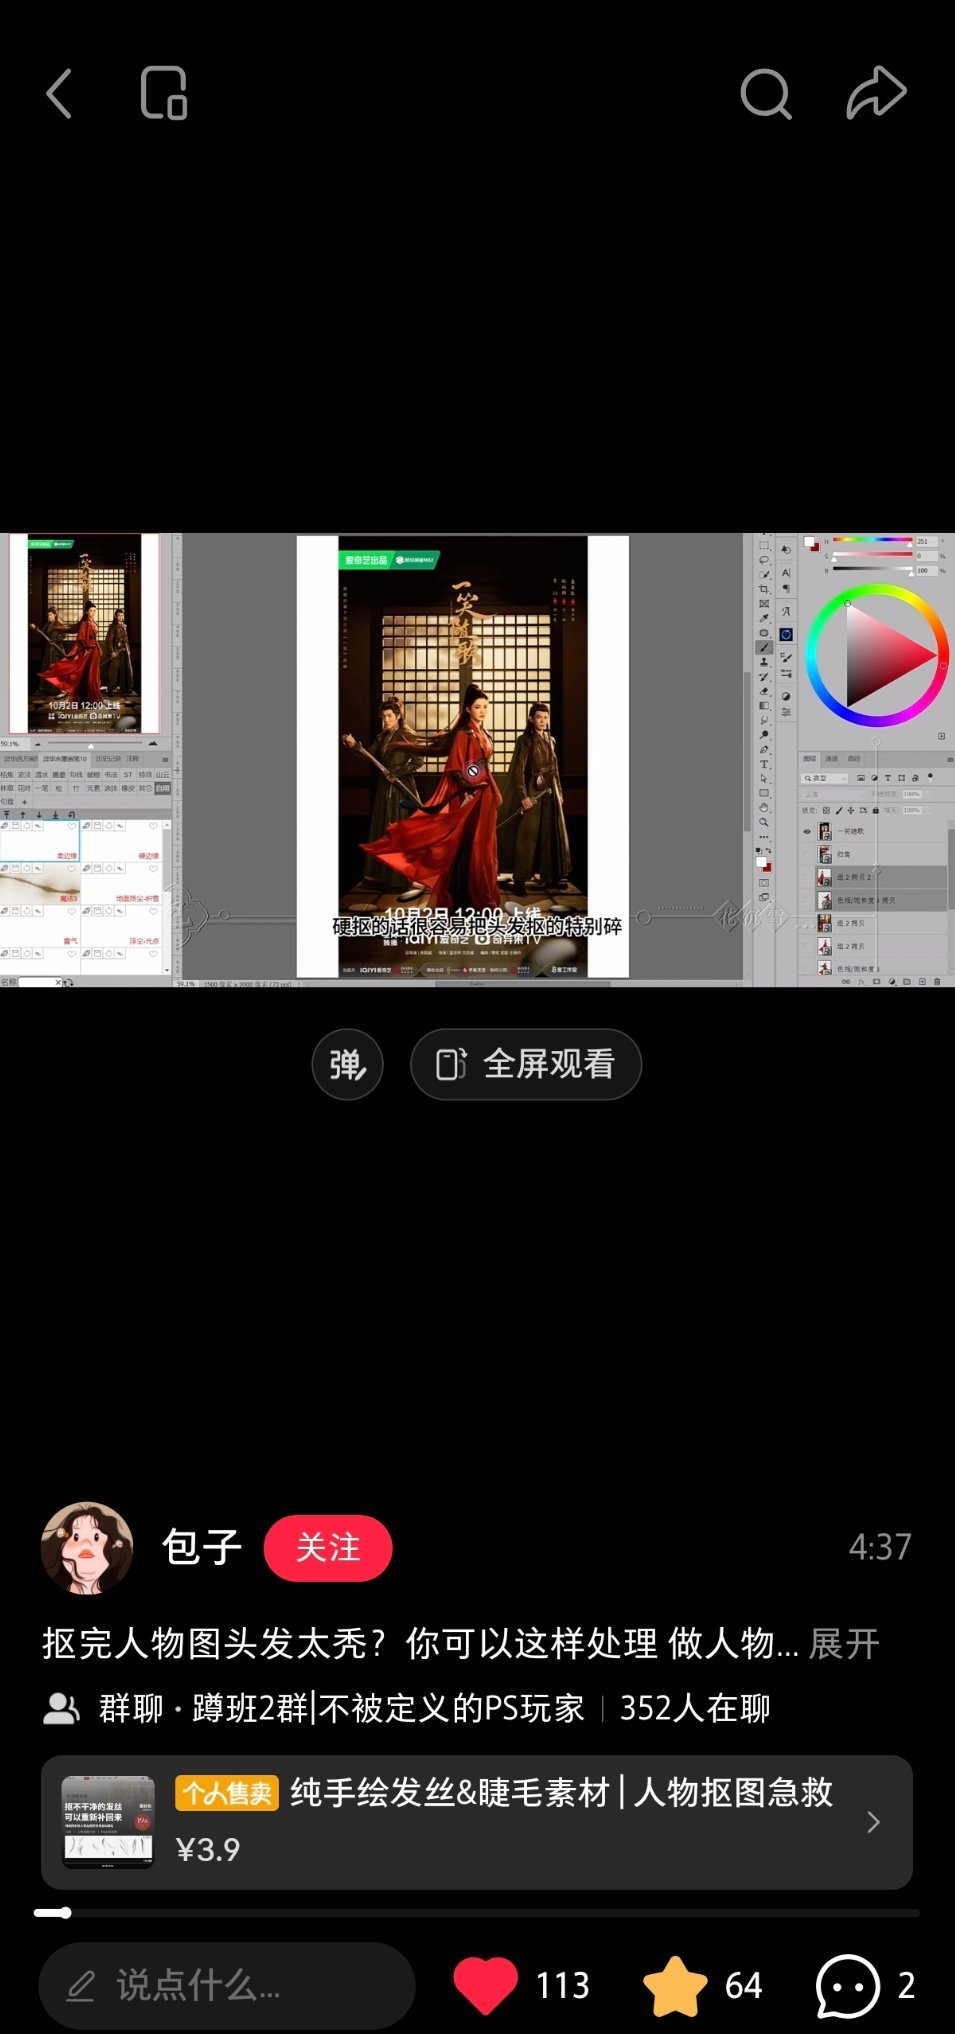Toggle the layer filter on/off switch in Layers panel
This screenshot has width=955, height=2034.
click(x=930, y=778)
